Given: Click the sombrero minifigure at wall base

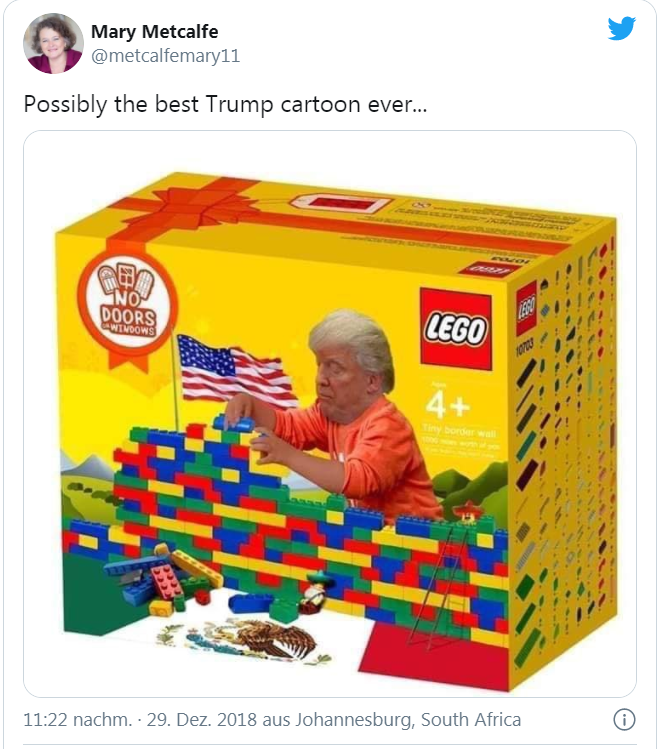Looking at the screenshot, I should tap(314, 592).
